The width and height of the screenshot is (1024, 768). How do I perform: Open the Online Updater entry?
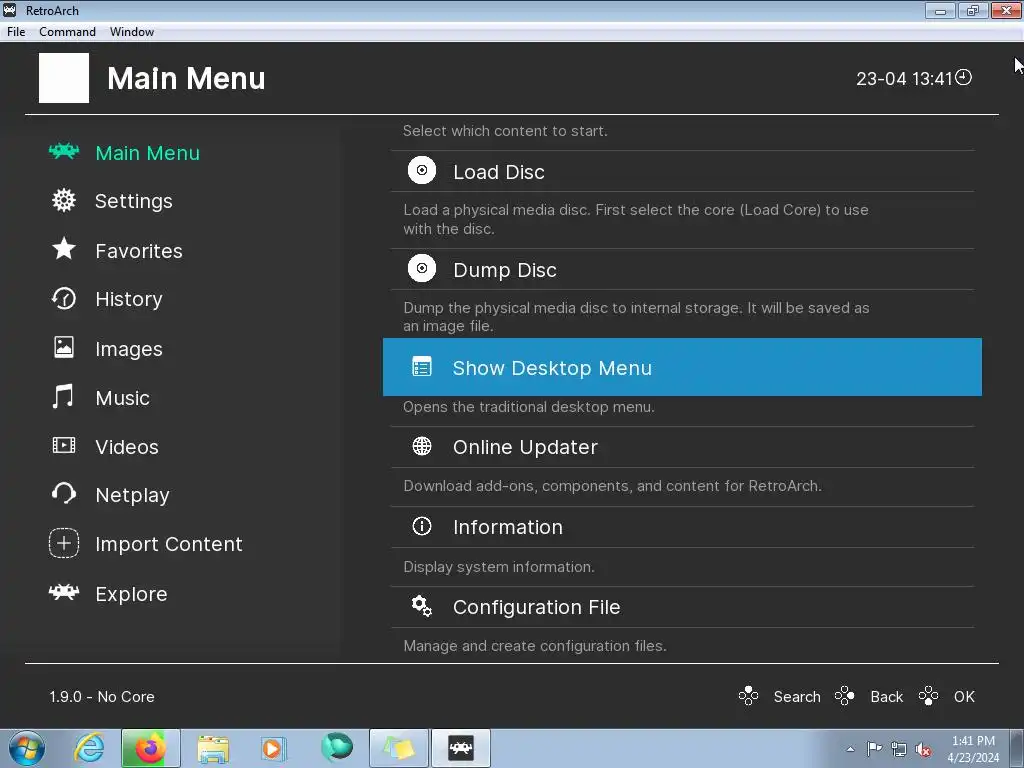pos(682,447)
